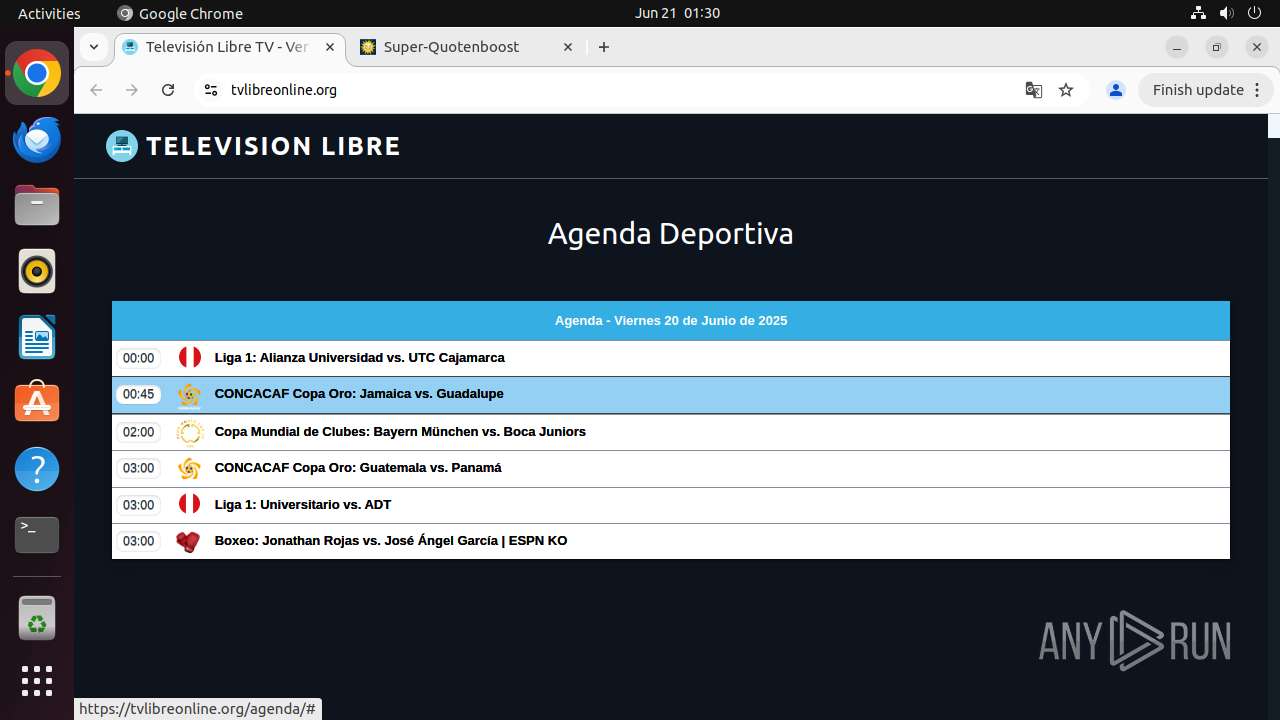Open the Help icon in the dock

pyautogui.click(x=37, y=469)
